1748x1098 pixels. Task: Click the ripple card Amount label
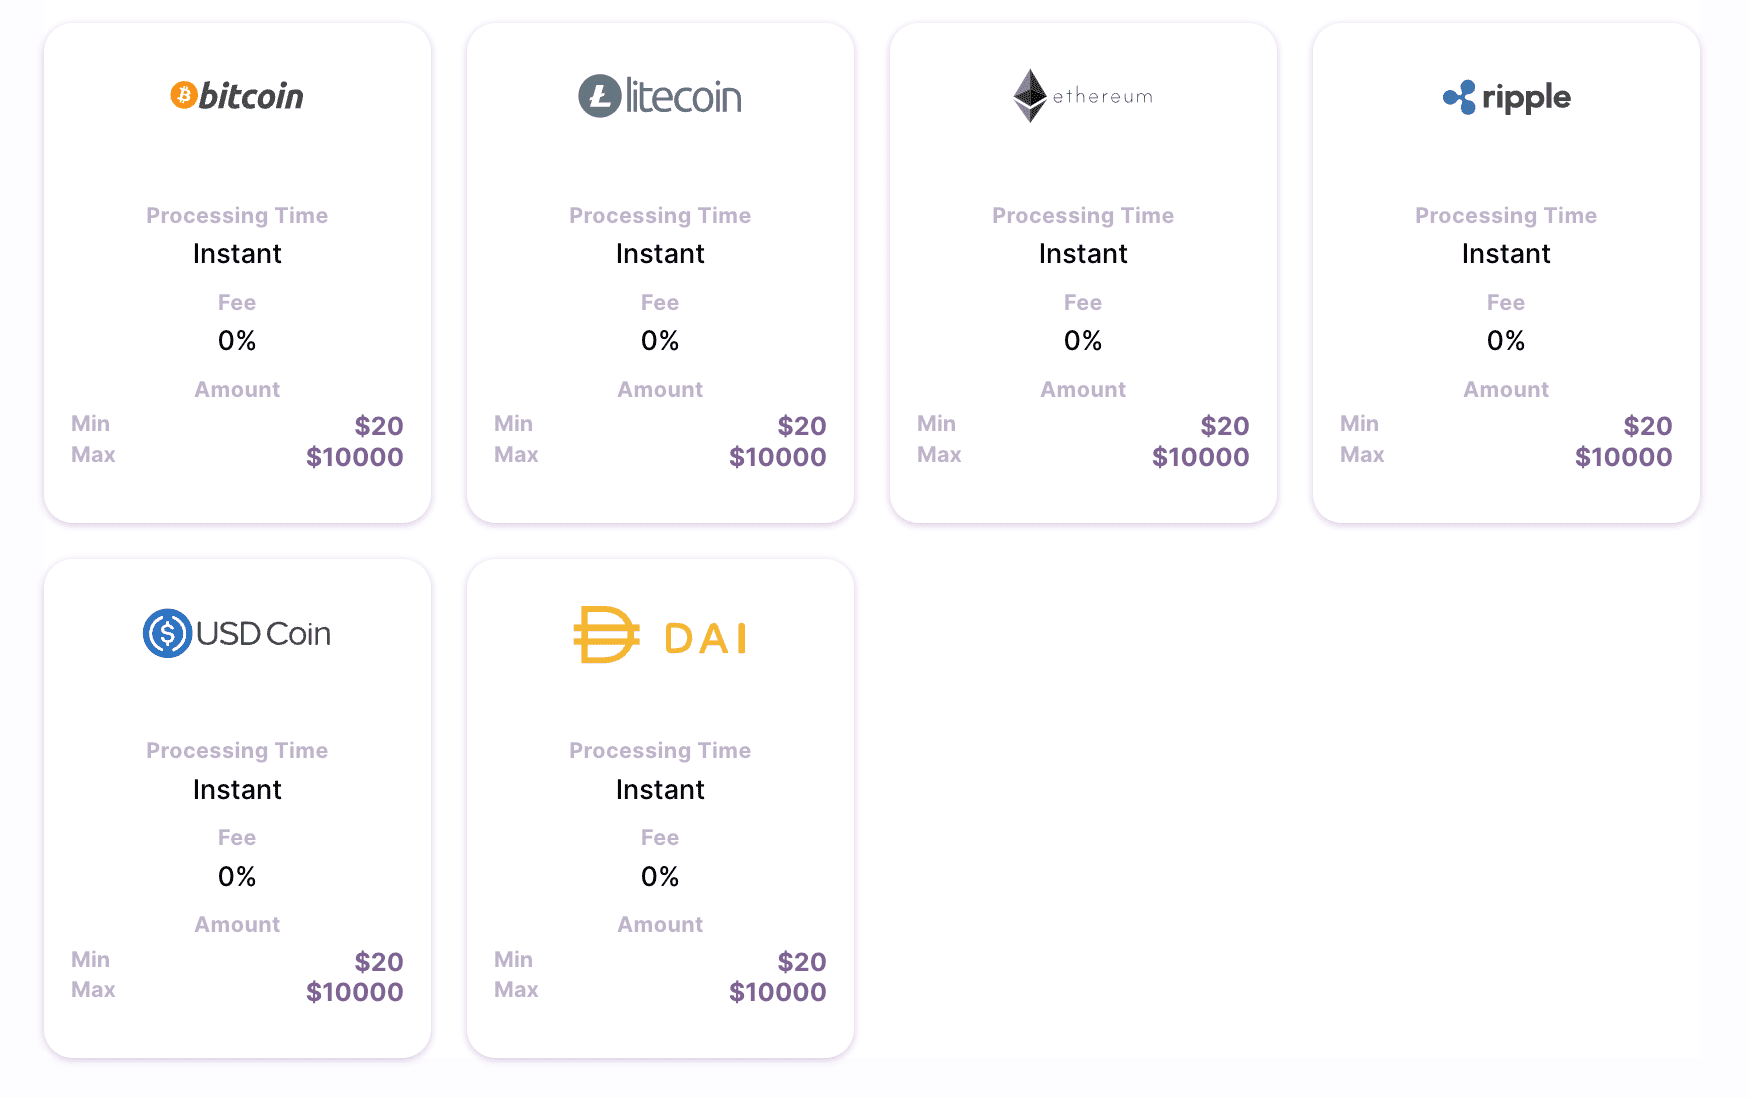(1506, 389)
